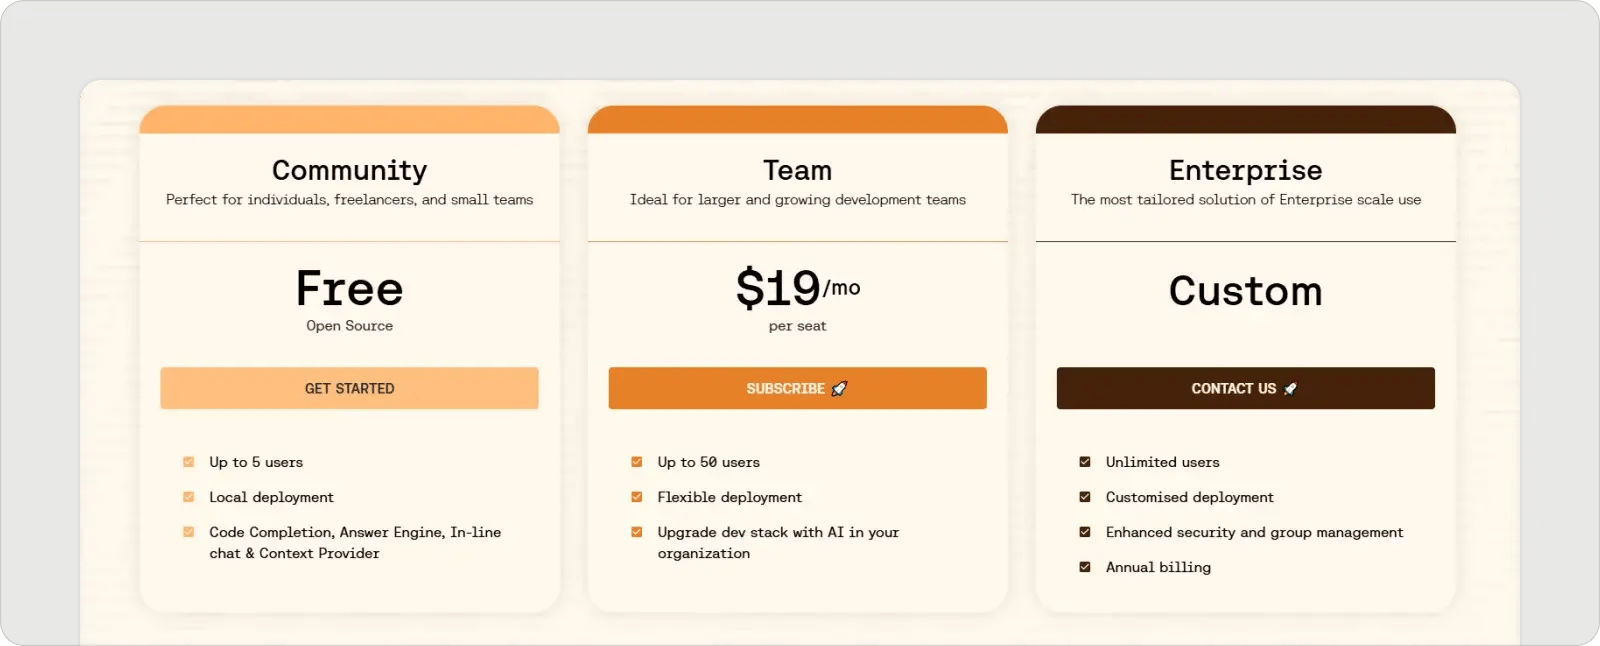Click rocket icon in SUBSCRIBE button
Viewport: 1600px width, 646px height.
[x=839, y=389]
